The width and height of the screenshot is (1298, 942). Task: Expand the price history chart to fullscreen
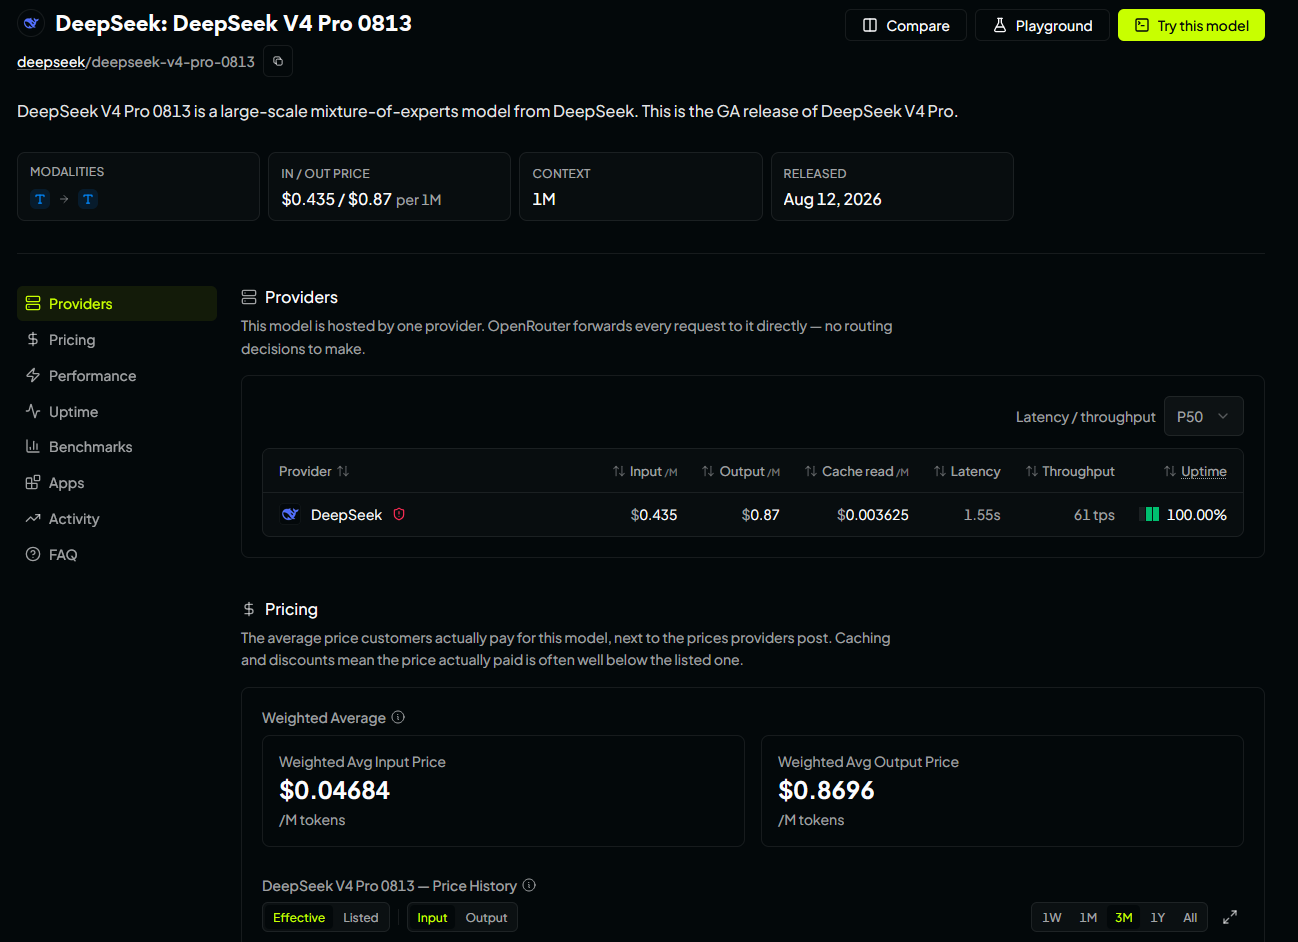click(x=1230, y=917)
